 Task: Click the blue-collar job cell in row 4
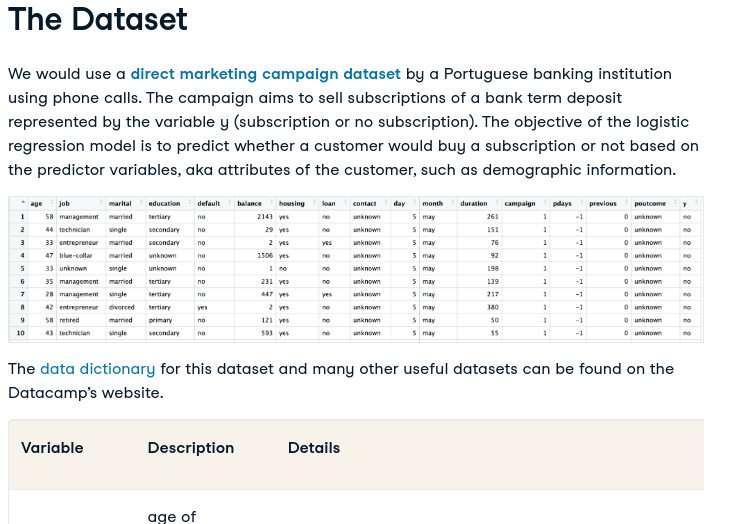coord(75,256)
